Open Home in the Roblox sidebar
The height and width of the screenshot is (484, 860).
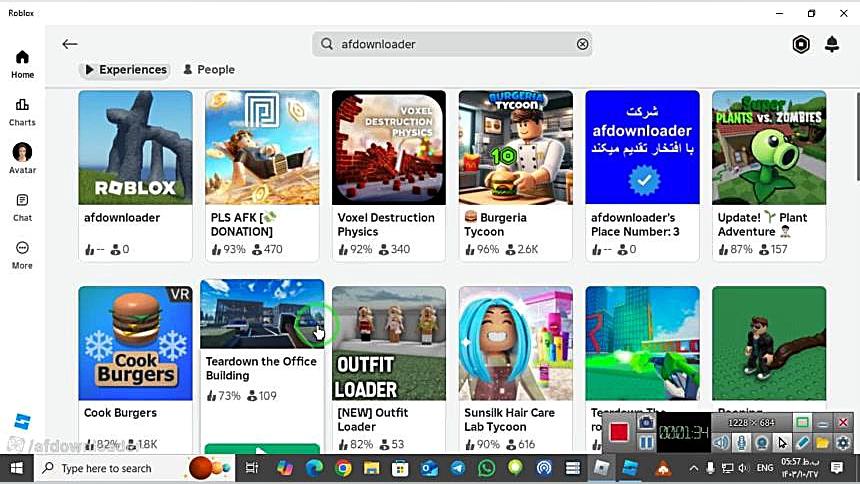(22, 64)
